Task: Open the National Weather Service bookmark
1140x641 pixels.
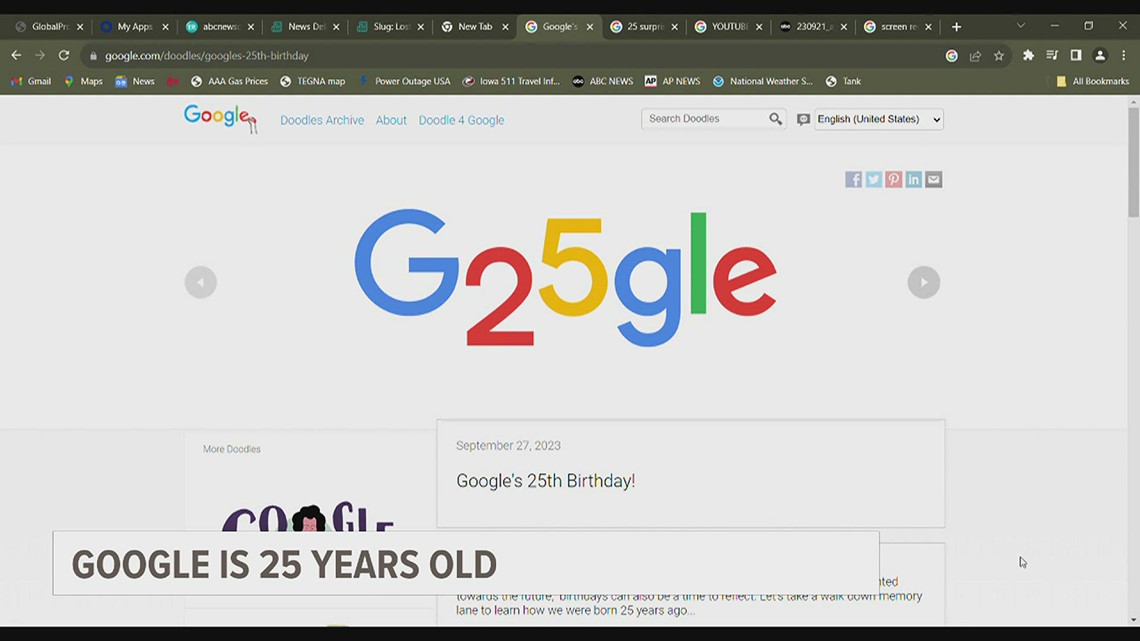Action: coord(762,81)
